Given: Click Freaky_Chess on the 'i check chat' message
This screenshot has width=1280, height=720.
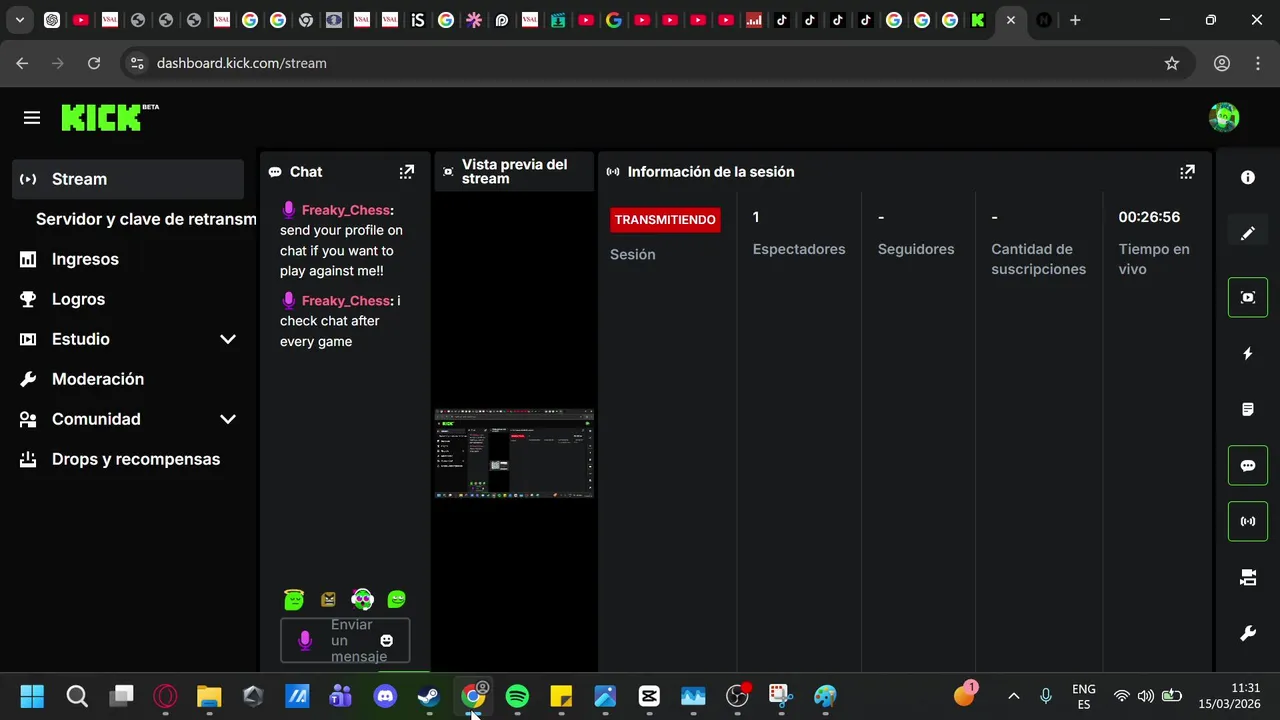Looking at the screenshot, I should (345, 301).
